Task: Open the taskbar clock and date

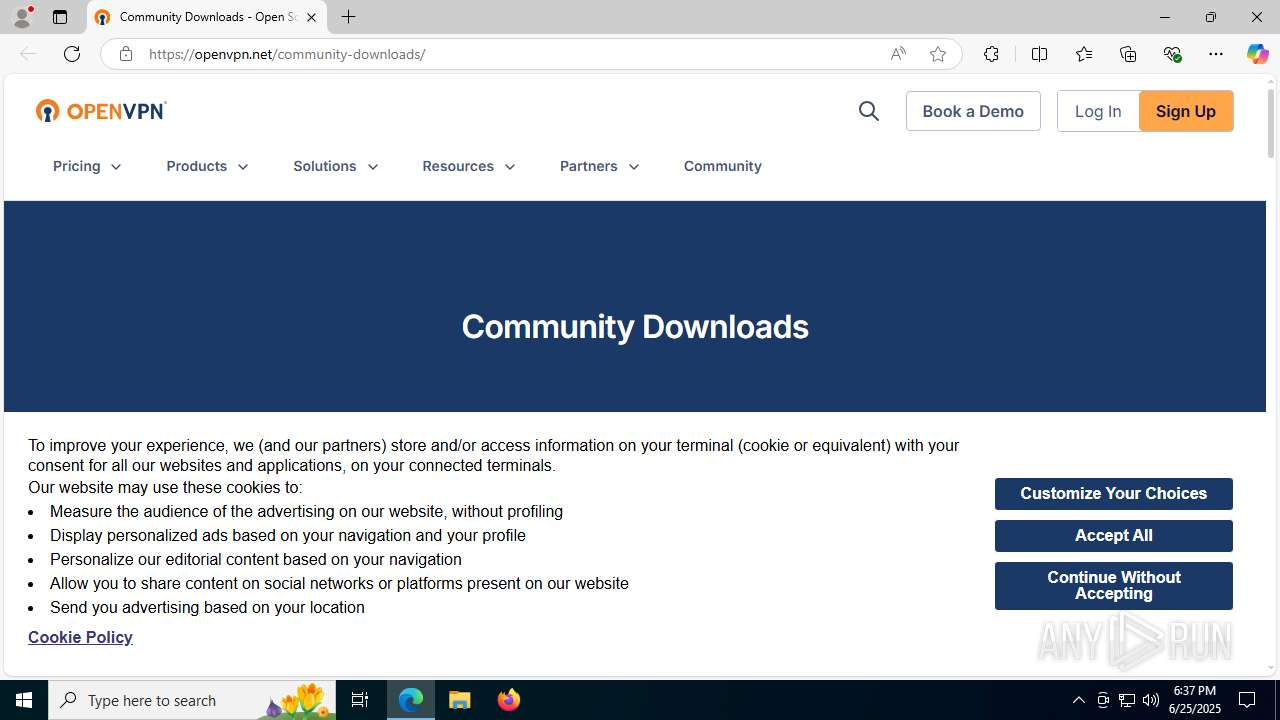Action: pyautogui.click(x=1194, y=700)
